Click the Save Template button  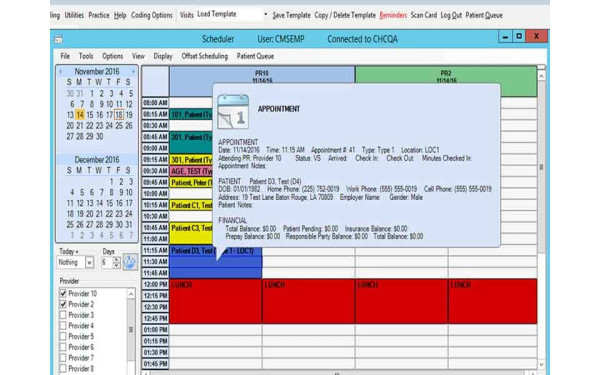pos(291,15)
